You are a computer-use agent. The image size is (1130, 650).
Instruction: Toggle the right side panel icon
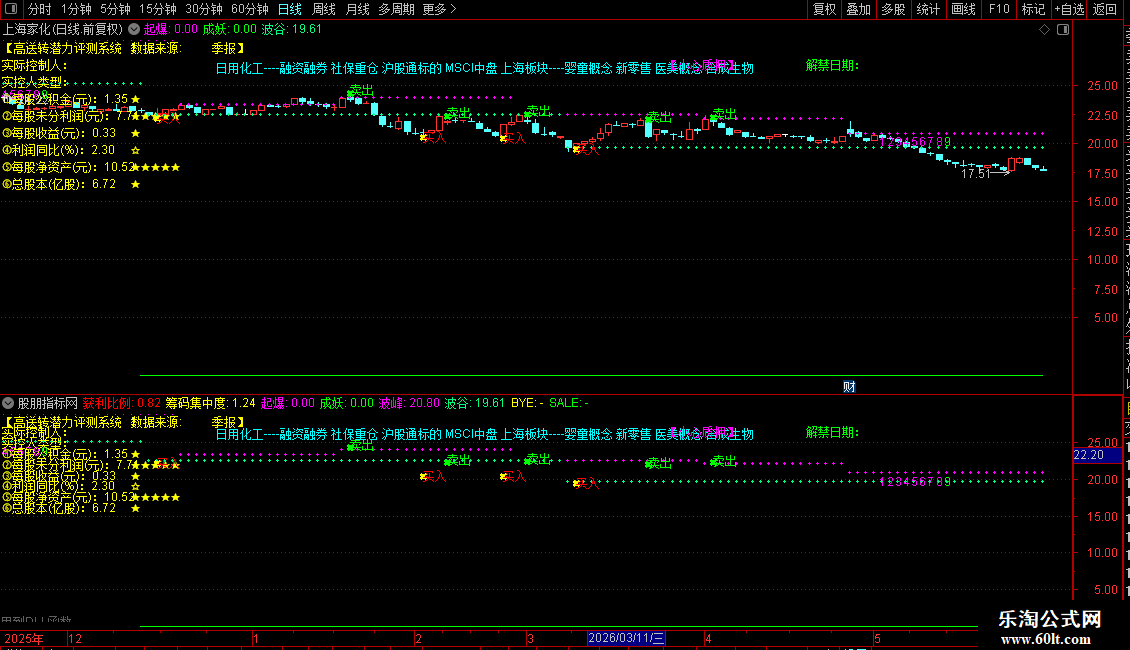pyautogui.click(x=1063, y=30)
